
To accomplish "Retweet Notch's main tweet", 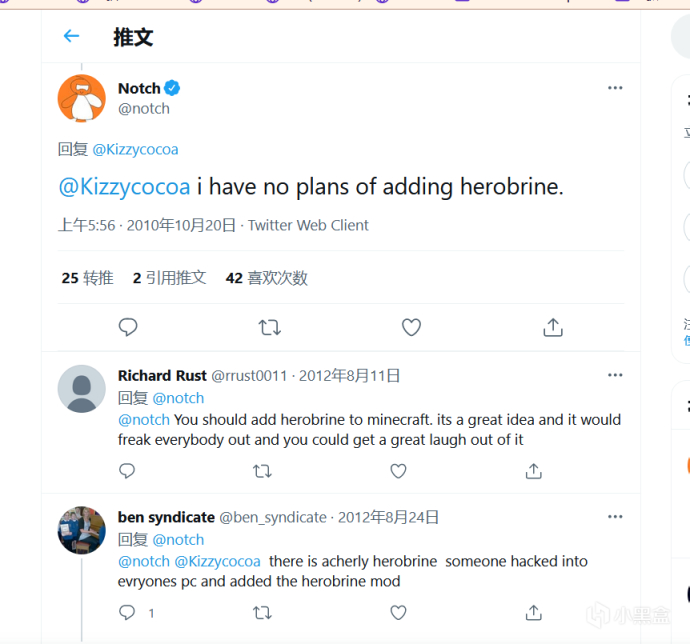I will 269,327.
